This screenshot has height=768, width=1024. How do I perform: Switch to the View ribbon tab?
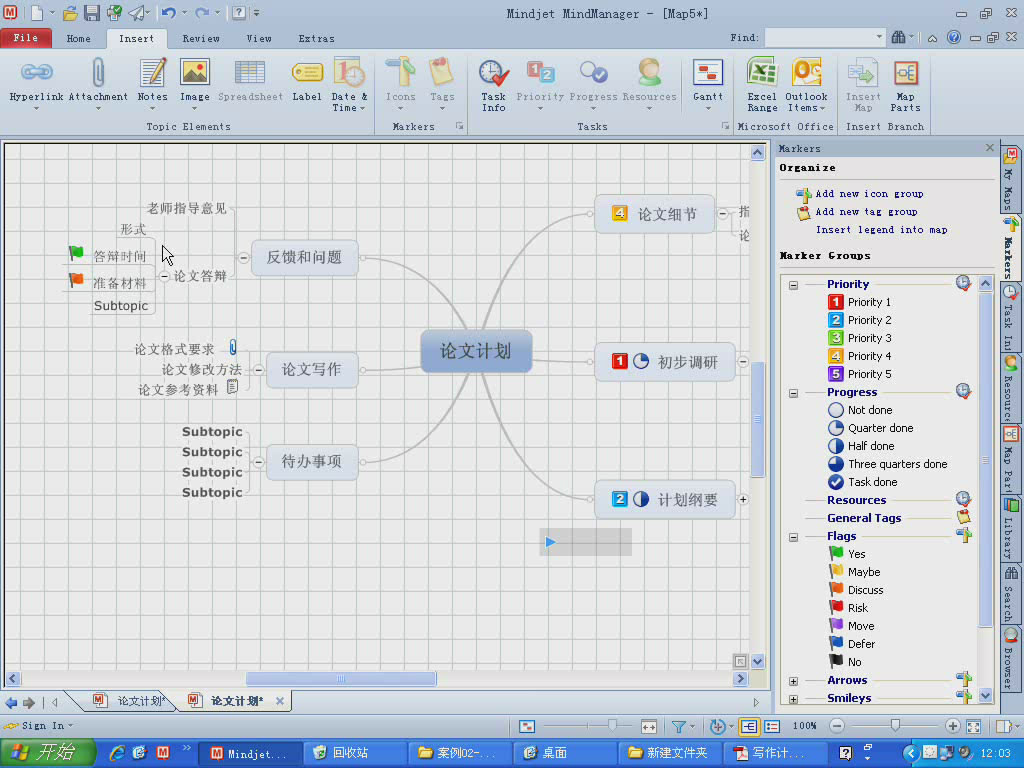[x=259, y=39]
